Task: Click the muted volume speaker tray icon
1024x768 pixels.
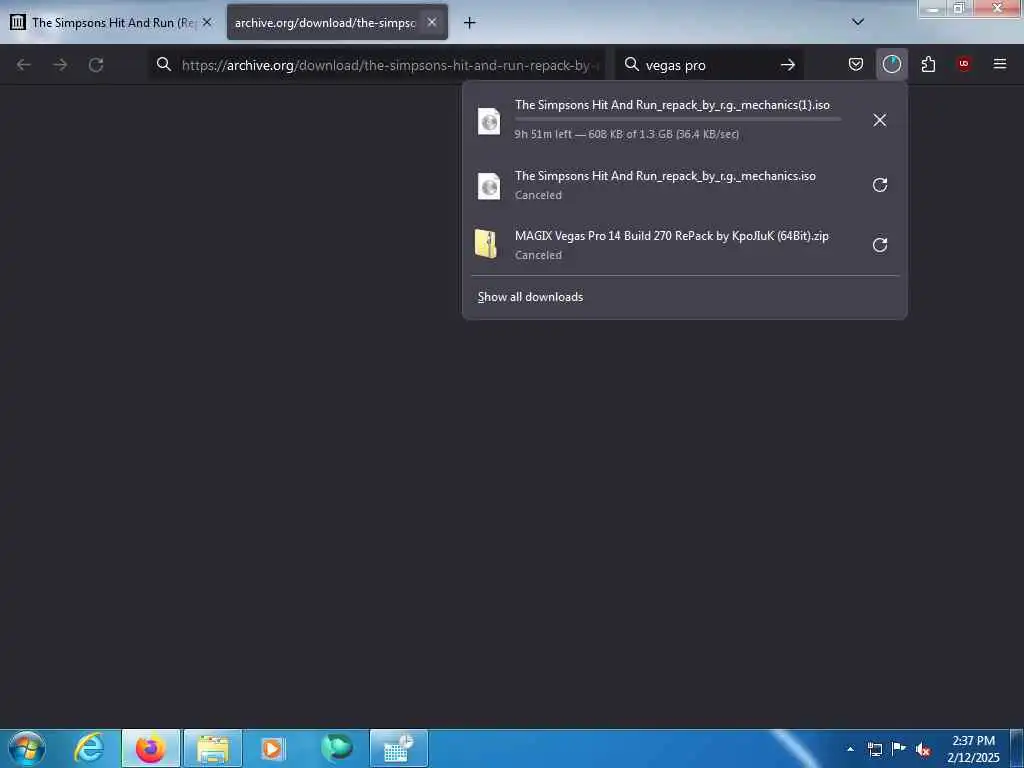Action: click(x=923, y=750)
